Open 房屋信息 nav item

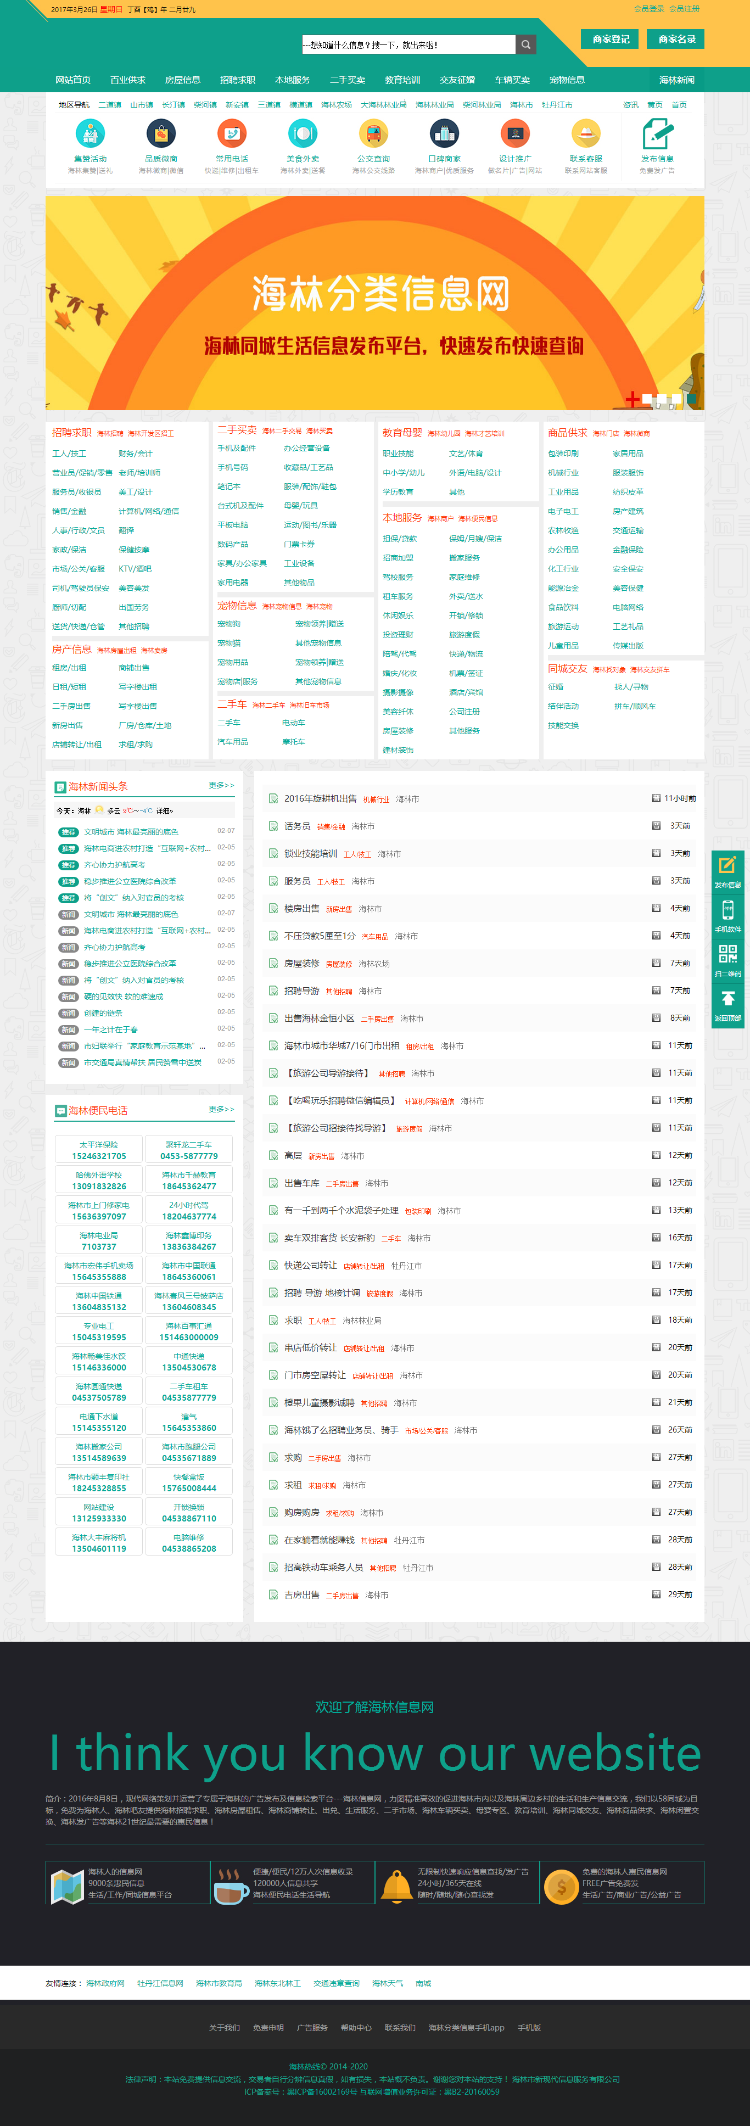[183, 80]
